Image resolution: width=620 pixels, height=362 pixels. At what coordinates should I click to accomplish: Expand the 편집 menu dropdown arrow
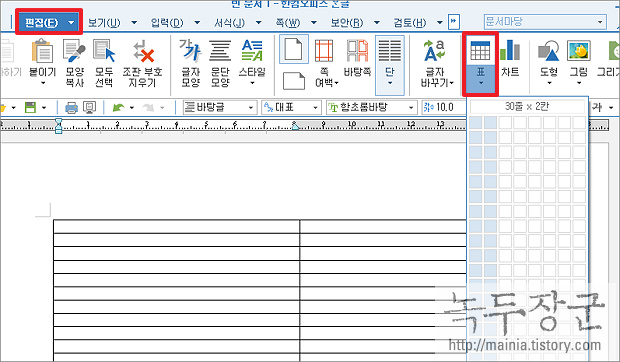click(x=71, y=23)
